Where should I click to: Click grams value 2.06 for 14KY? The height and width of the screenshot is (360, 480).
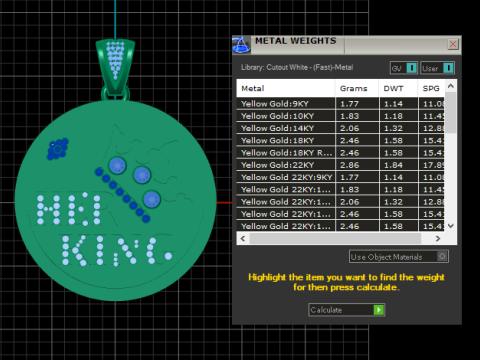[350, 128]
